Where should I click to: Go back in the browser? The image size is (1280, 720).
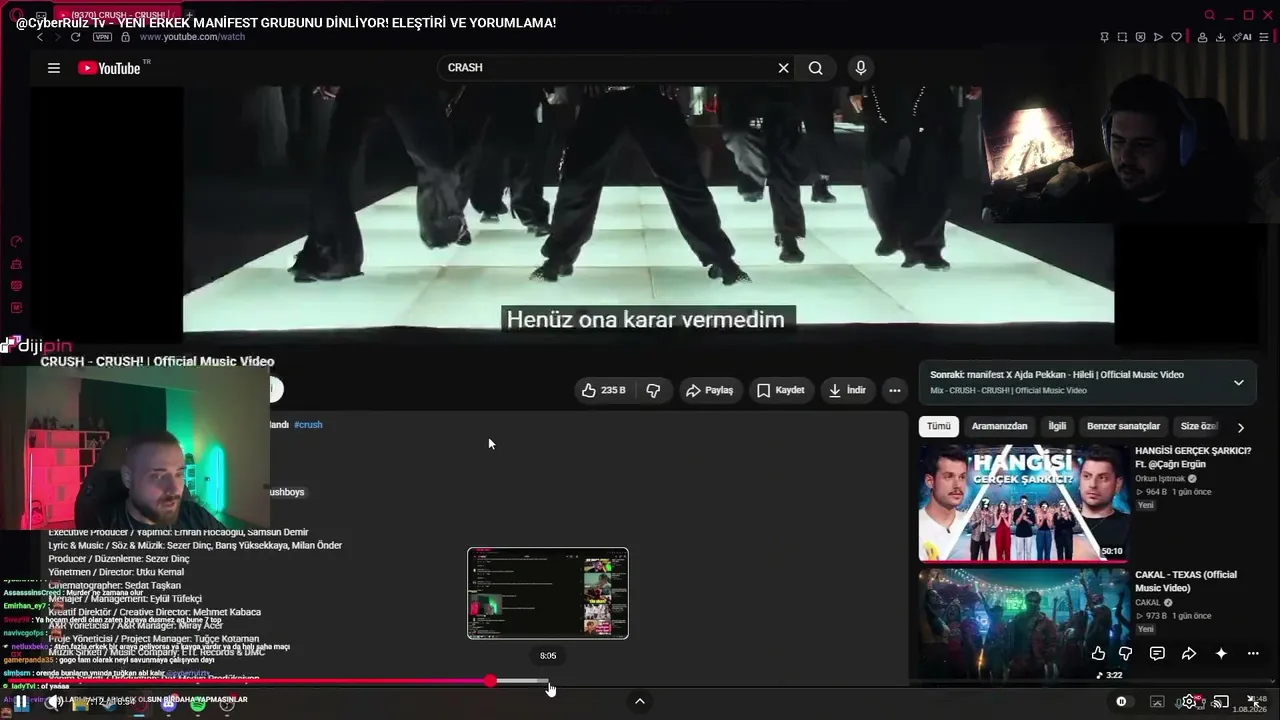point(40,37)
